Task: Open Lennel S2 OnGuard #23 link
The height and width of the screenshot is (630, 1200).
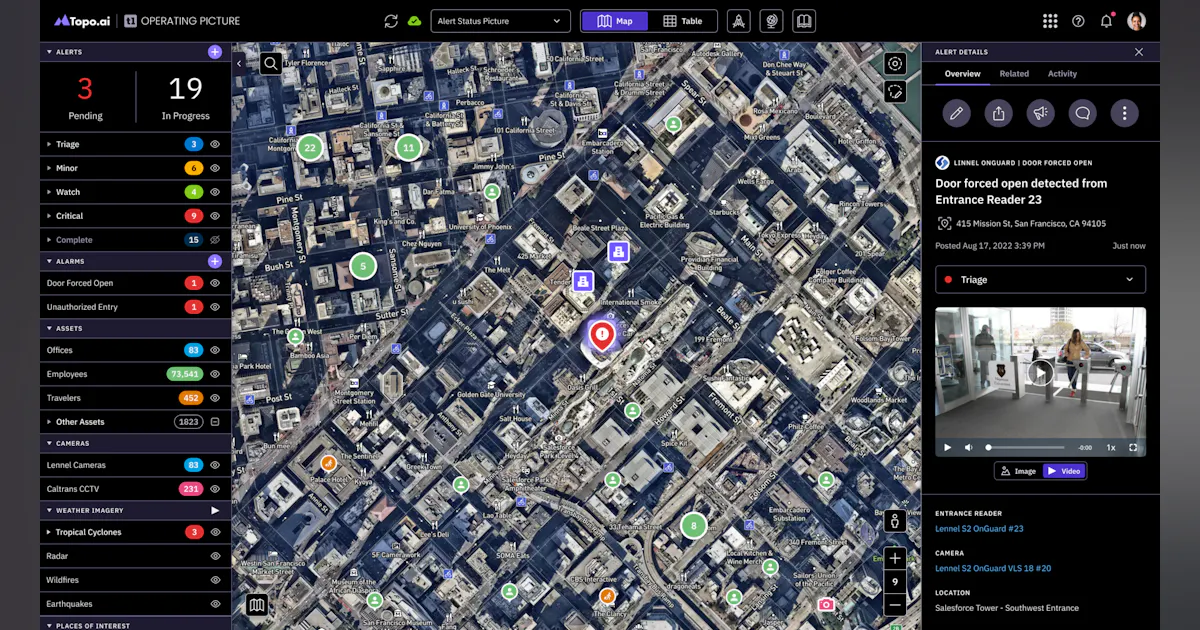Action: [x=979, y=529]
